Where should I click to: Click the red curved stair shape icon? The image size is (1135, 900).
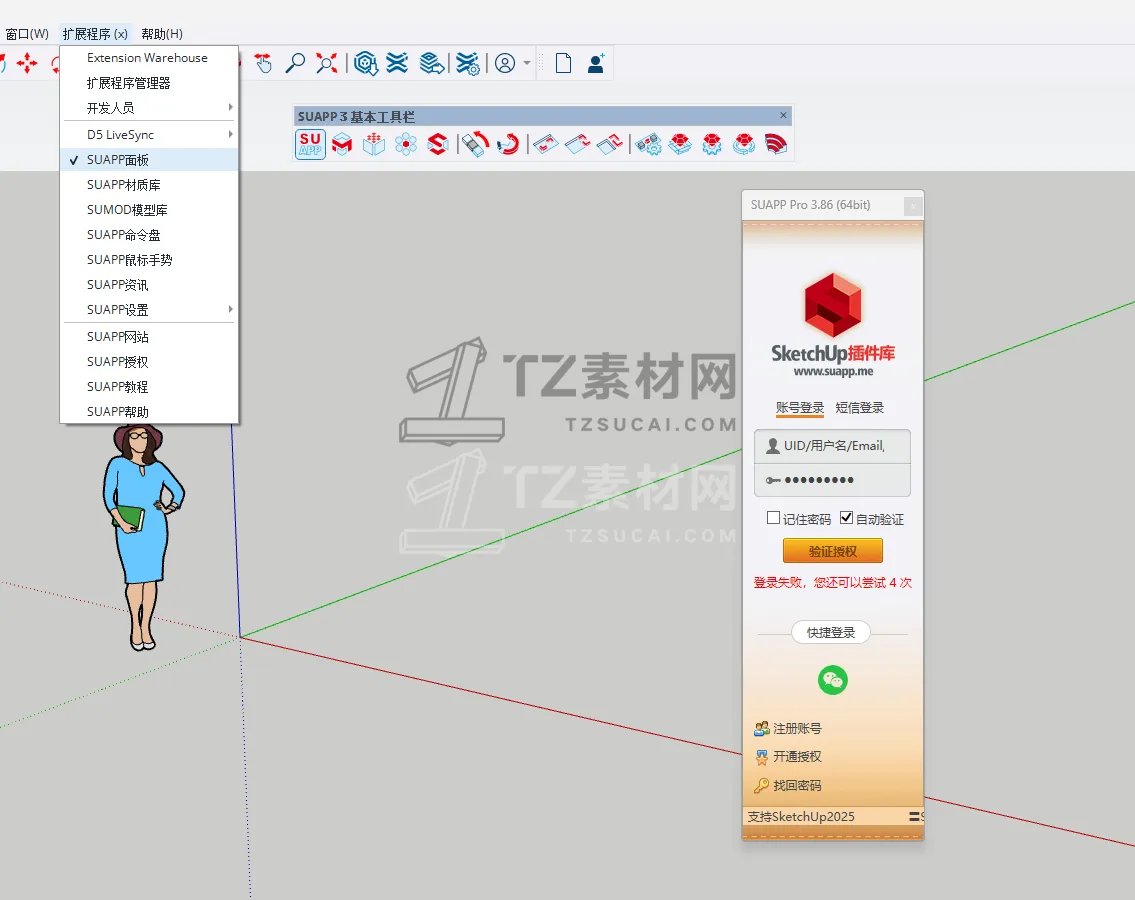pos(776,144)
